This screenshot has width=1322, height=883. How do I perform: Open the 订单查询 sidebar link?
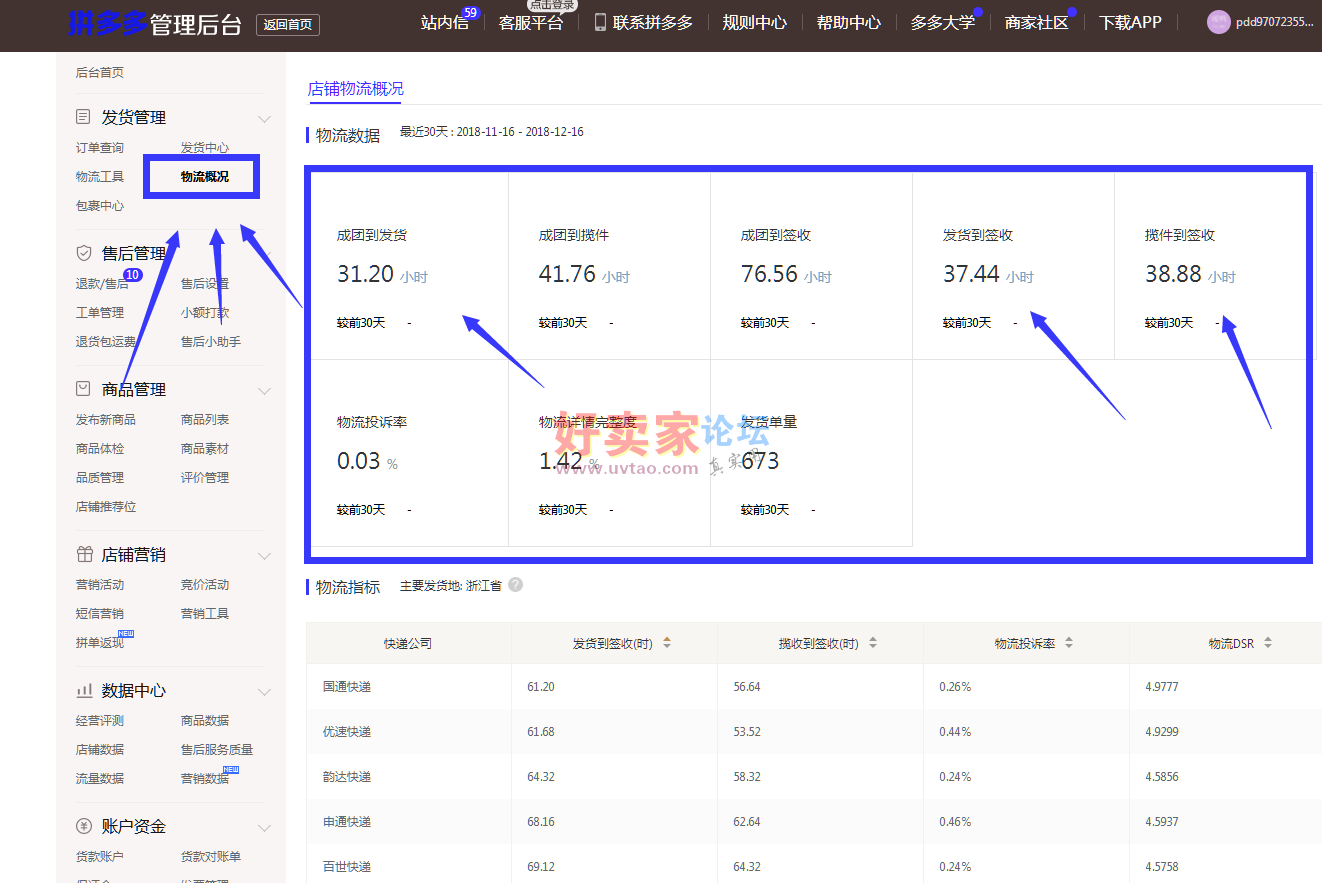(100, 148)
